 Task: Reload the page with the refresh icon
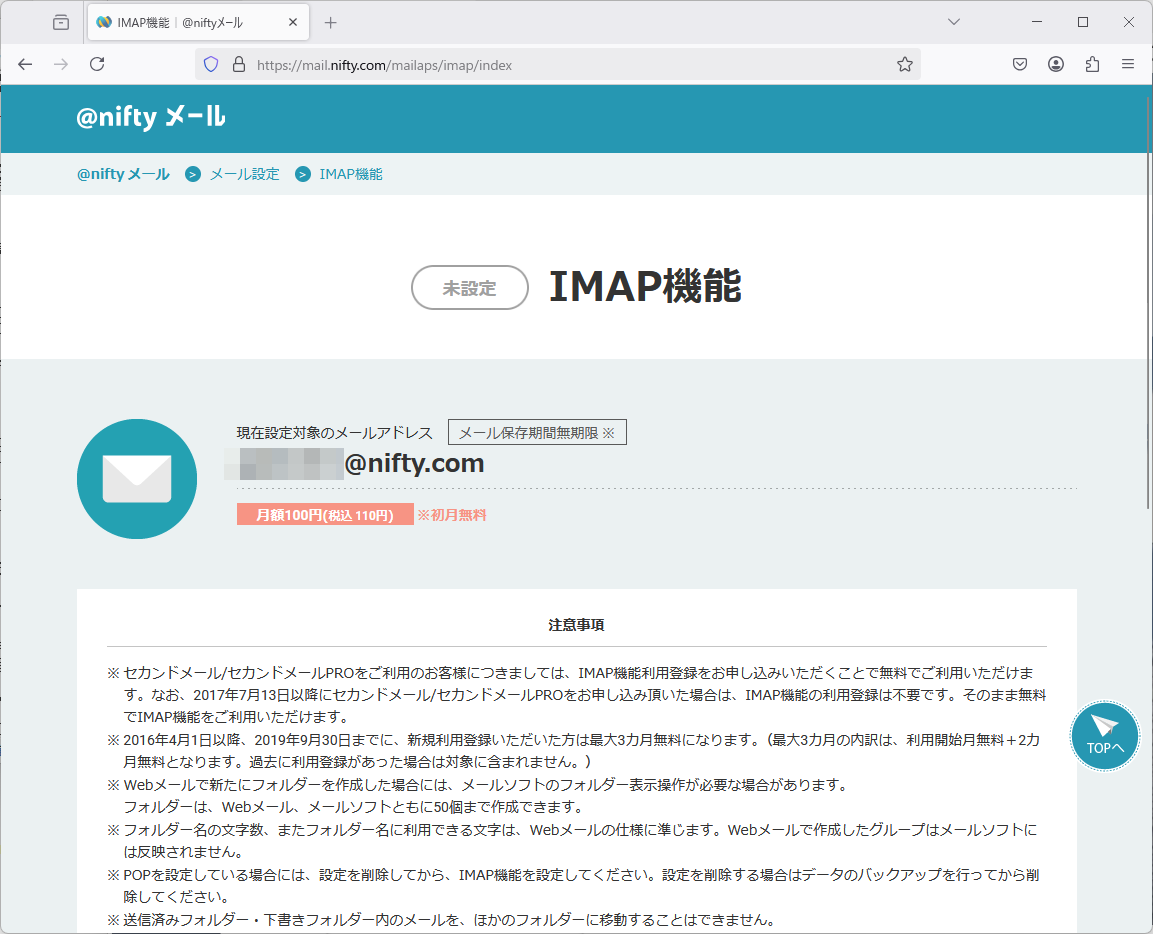pyautogui.click(x=97, y=64)
